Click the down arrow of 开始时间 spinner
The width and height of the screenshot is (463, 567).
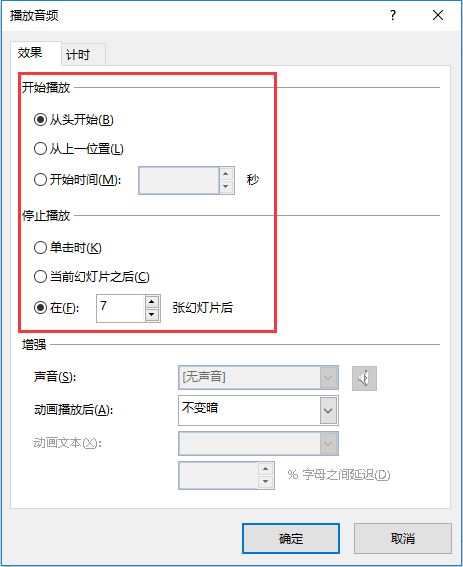[226, 187]
